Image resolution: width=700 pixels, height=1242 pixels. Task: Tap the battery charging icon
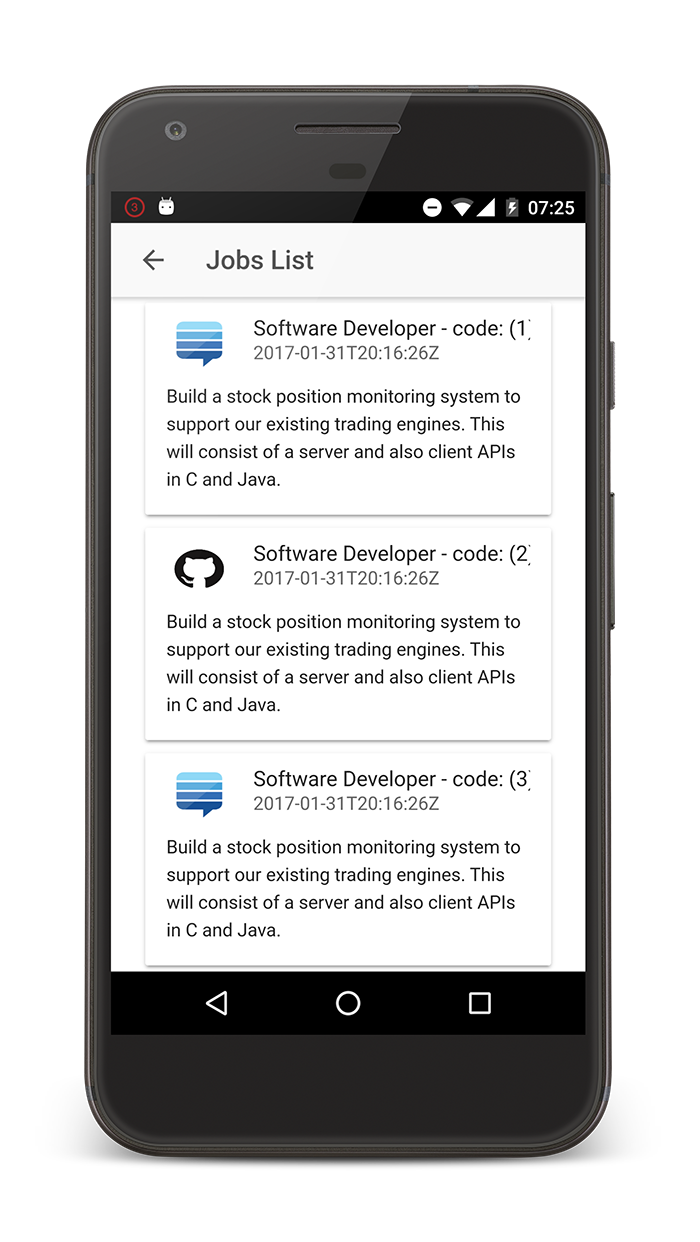tap(512, 207)
